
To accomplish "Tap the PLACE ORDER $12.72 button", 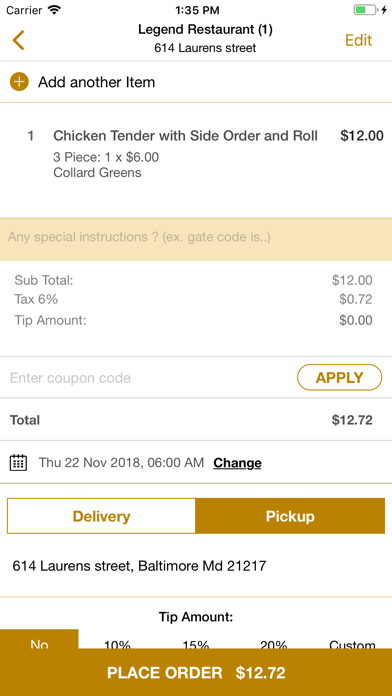I will click(196, 672).
